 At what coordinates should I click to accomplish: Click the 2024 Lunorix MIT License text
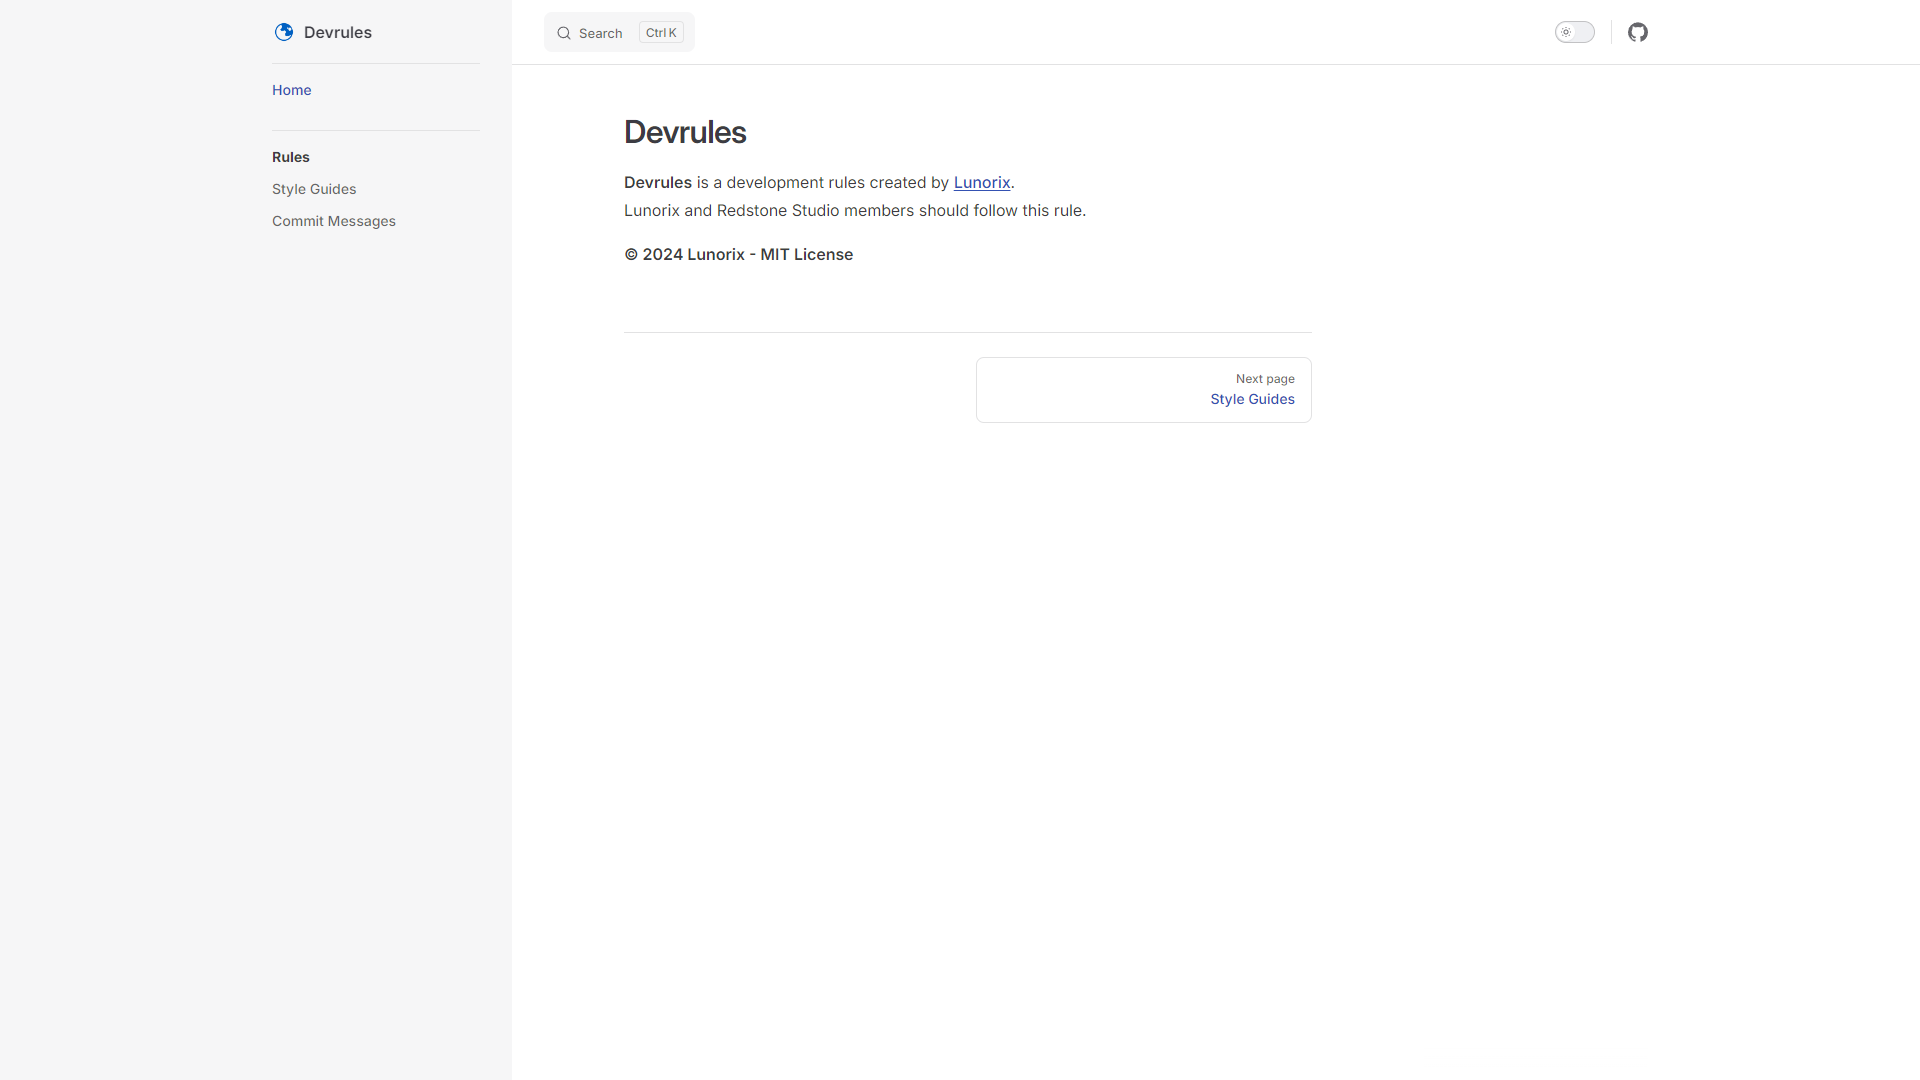(738, 254)
